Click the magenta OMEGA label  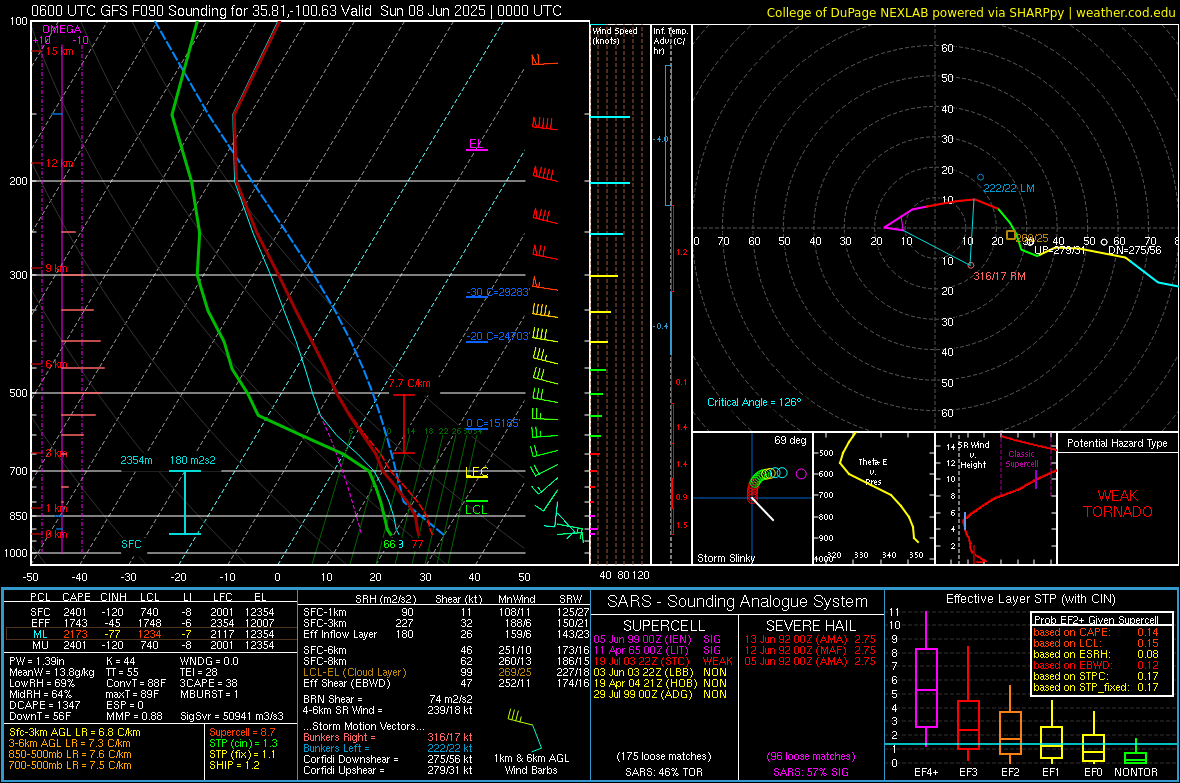[x=62, y=29]
